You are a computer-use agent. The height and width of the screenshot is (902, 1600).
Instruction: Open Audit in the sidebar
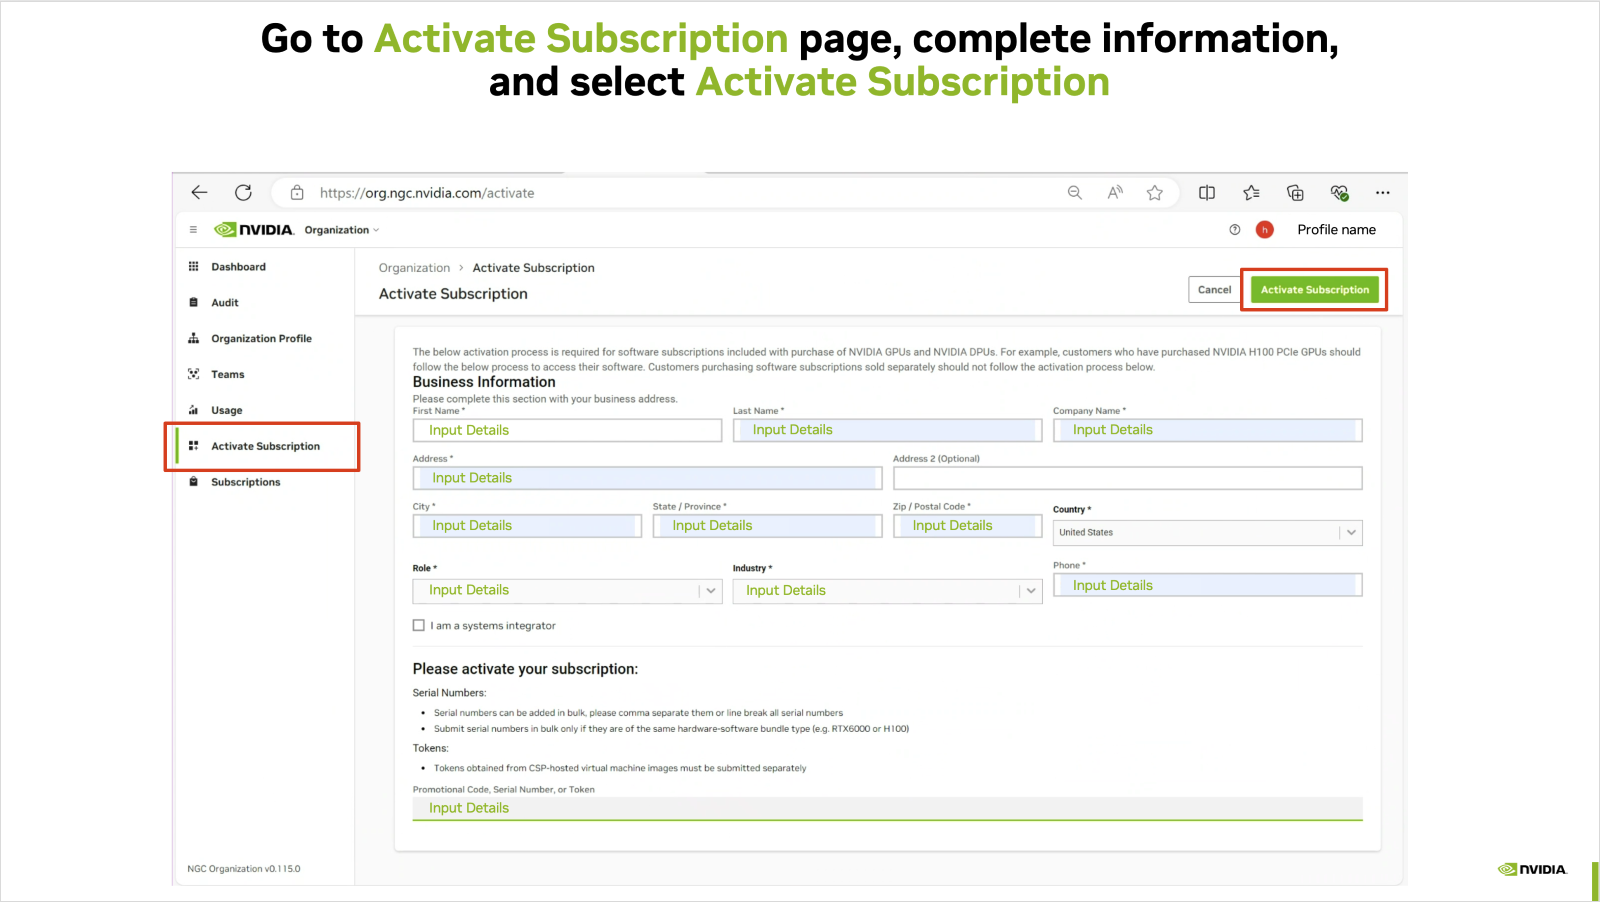(x=225, y=303)
